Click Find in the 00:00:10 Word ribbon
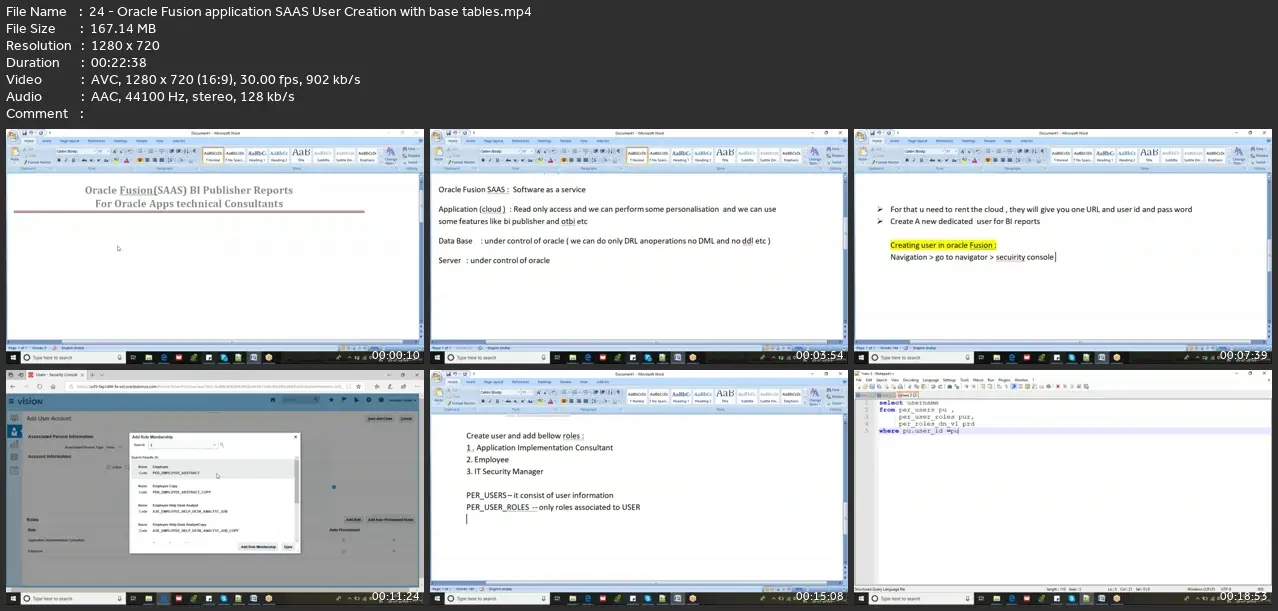 [x=412, y=148]
